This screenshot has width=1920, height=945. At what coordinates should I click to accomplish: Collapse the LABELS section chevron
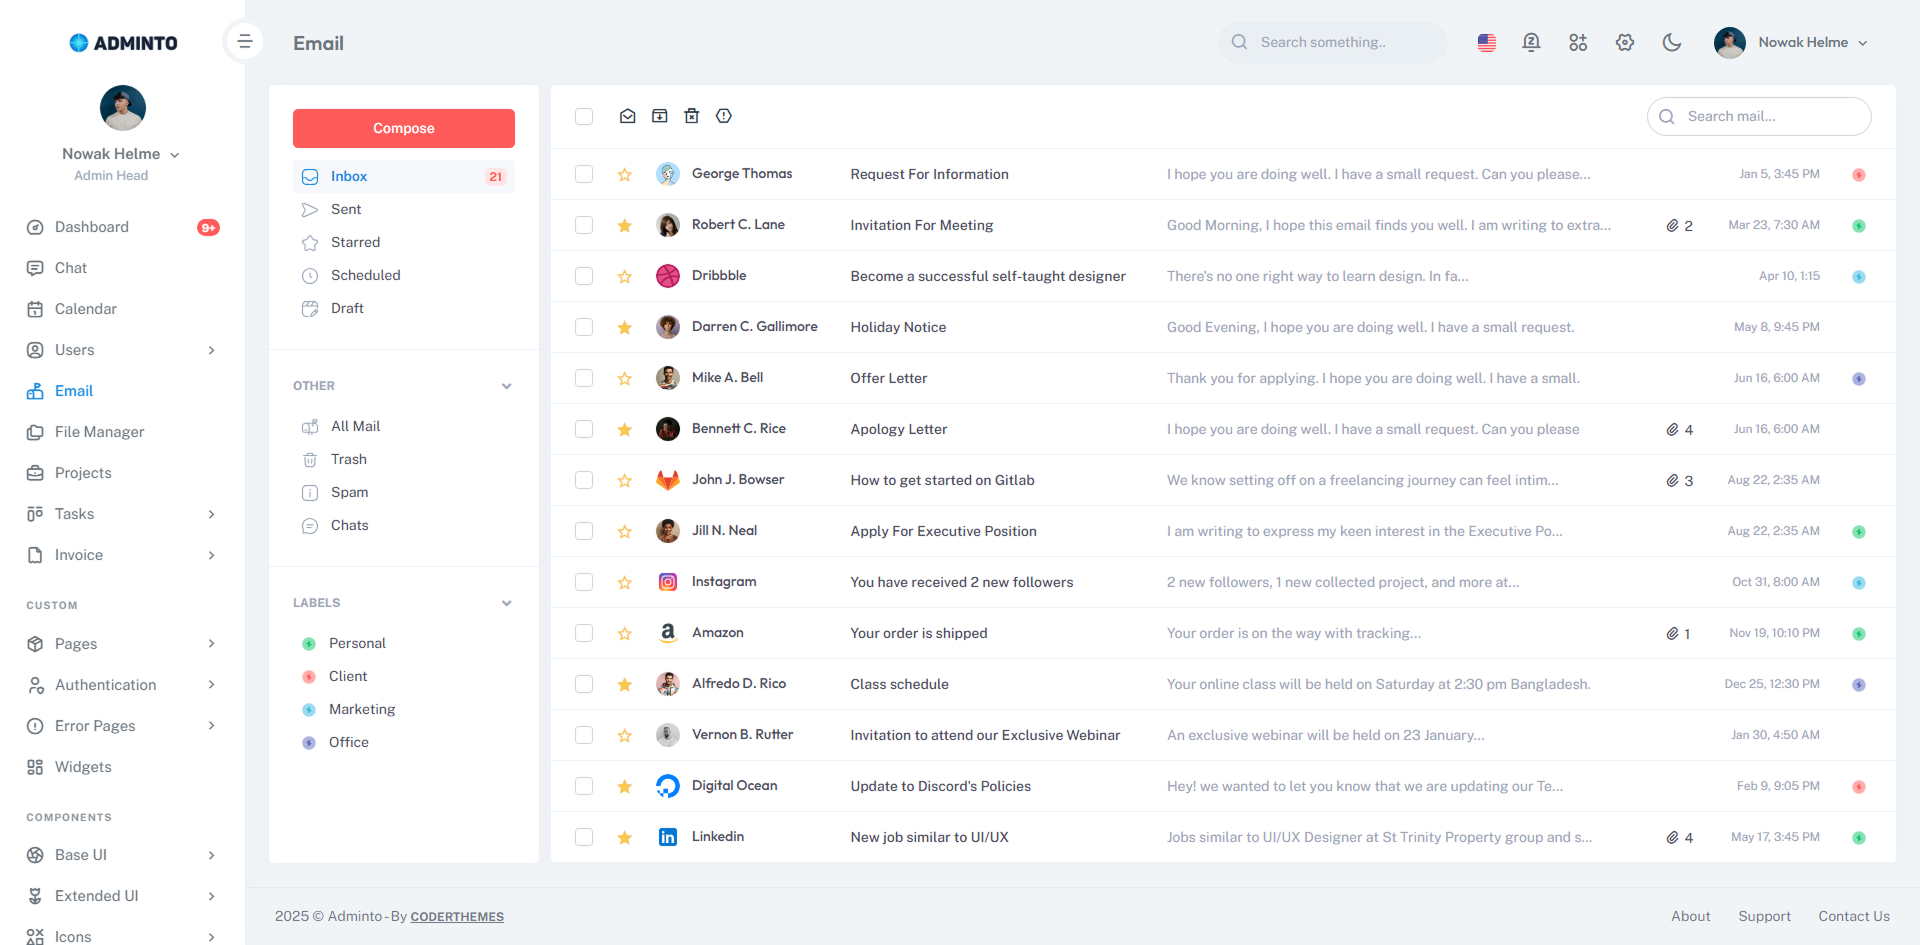click(507, 602)
